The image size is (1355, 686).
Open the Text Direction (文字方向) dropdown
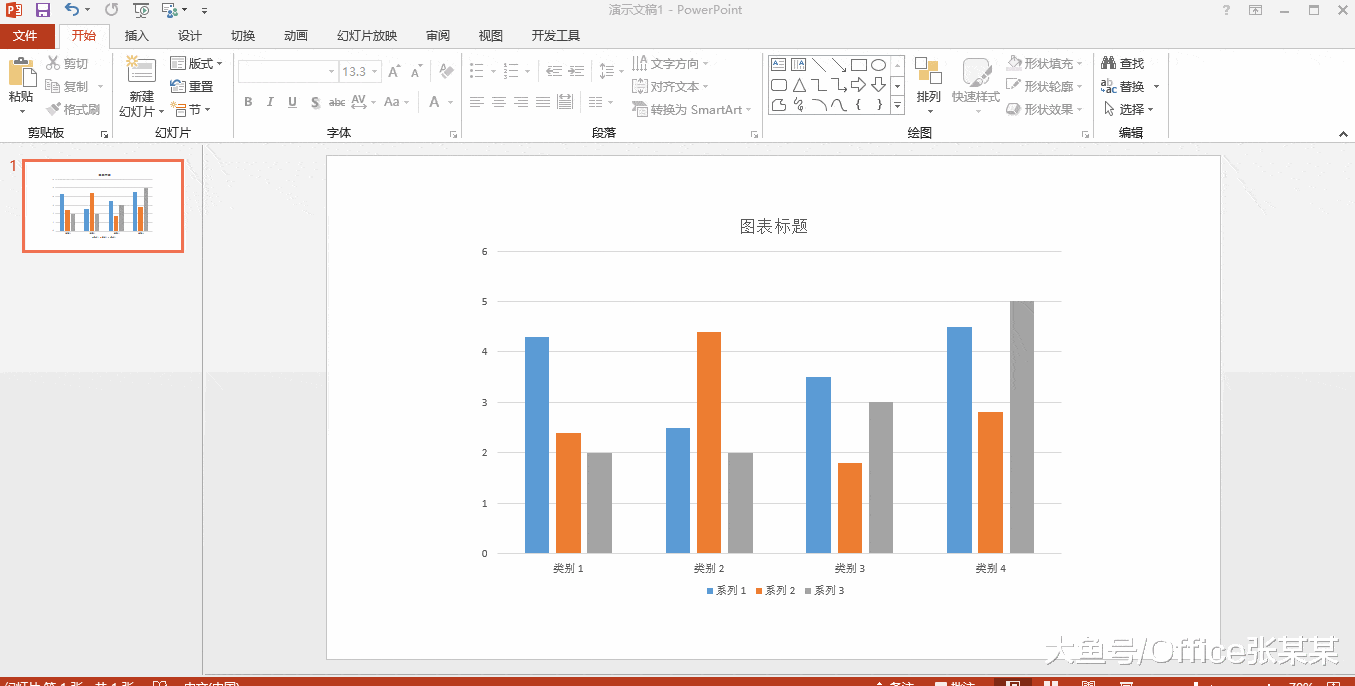pos(671,63)
